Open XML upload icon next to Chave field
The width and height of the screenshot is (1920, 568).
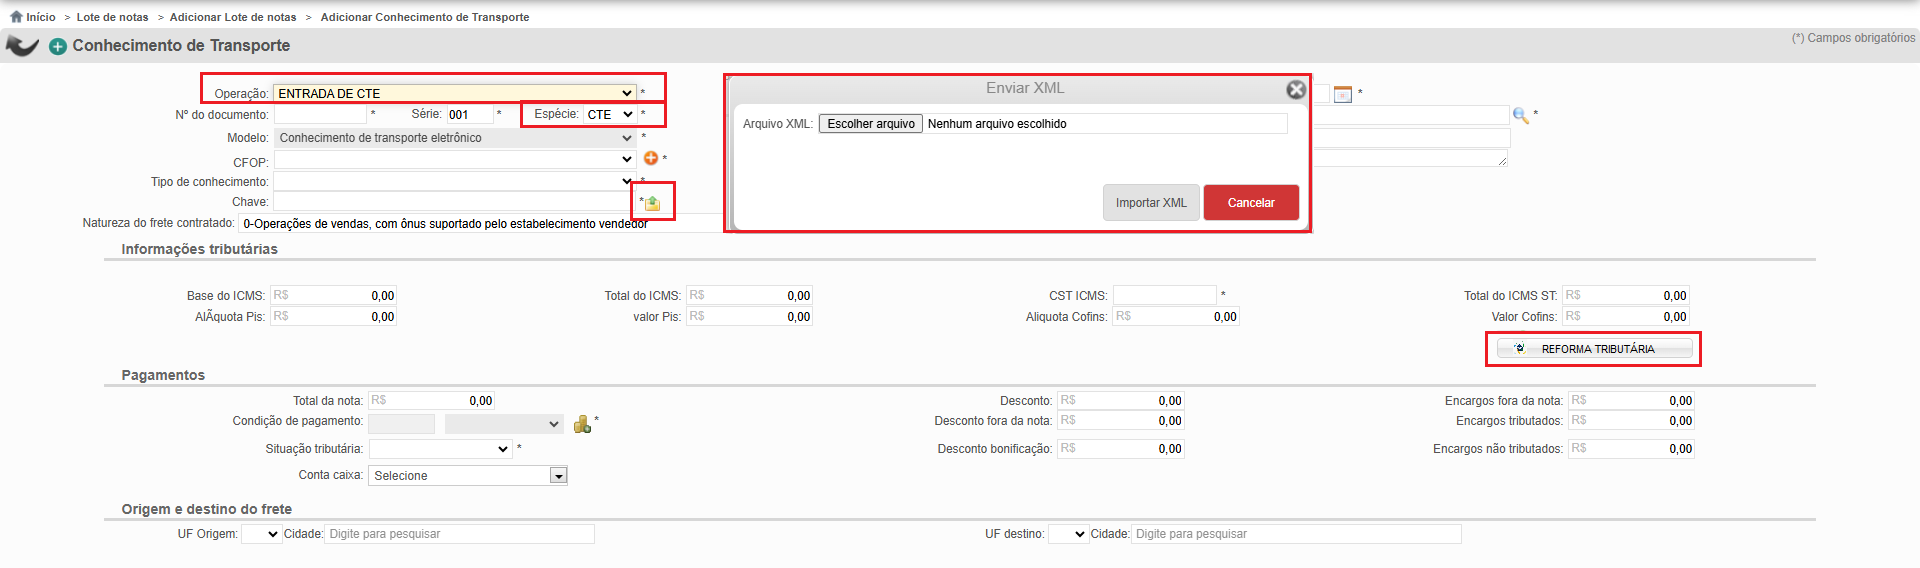coord(653,203)
